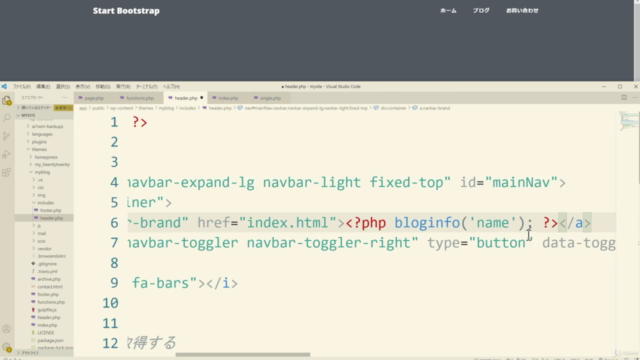Image resolution: width=640 pixels, height=360 pixels.
Task: Click 'mainNav' id value on line 4
Action: (x=521, y=182)
